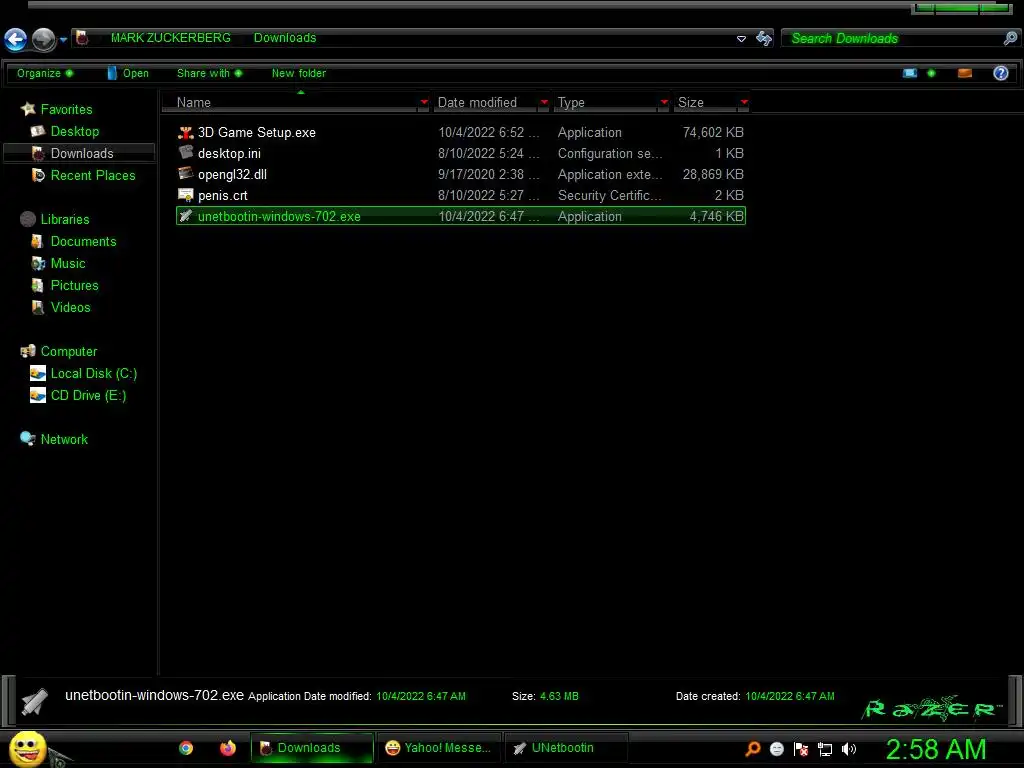Viewport: 1024px width, 768px height.
Task: Launch Chrome from the taskbar
Action: (x=186, y=748)
